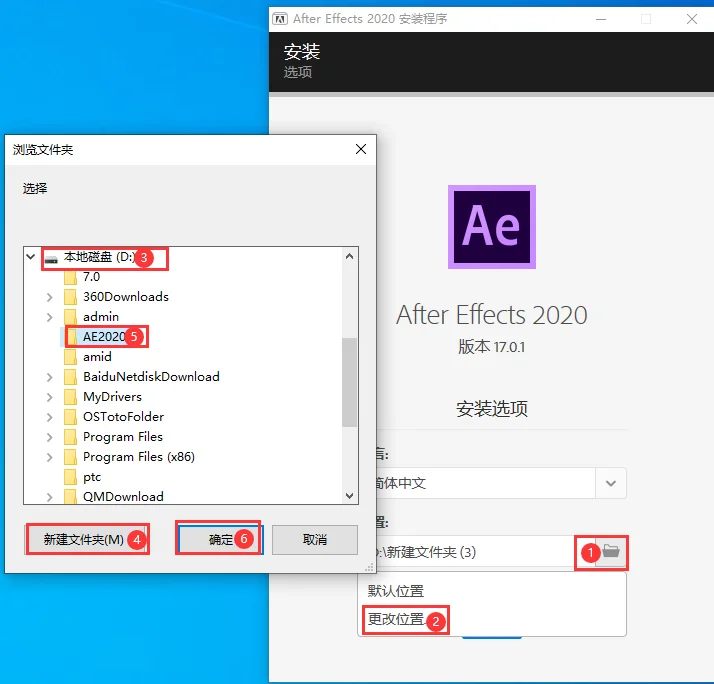Screen dimensions: 714x684
Task: Expand the admin folder node
Action: point(50,317)
